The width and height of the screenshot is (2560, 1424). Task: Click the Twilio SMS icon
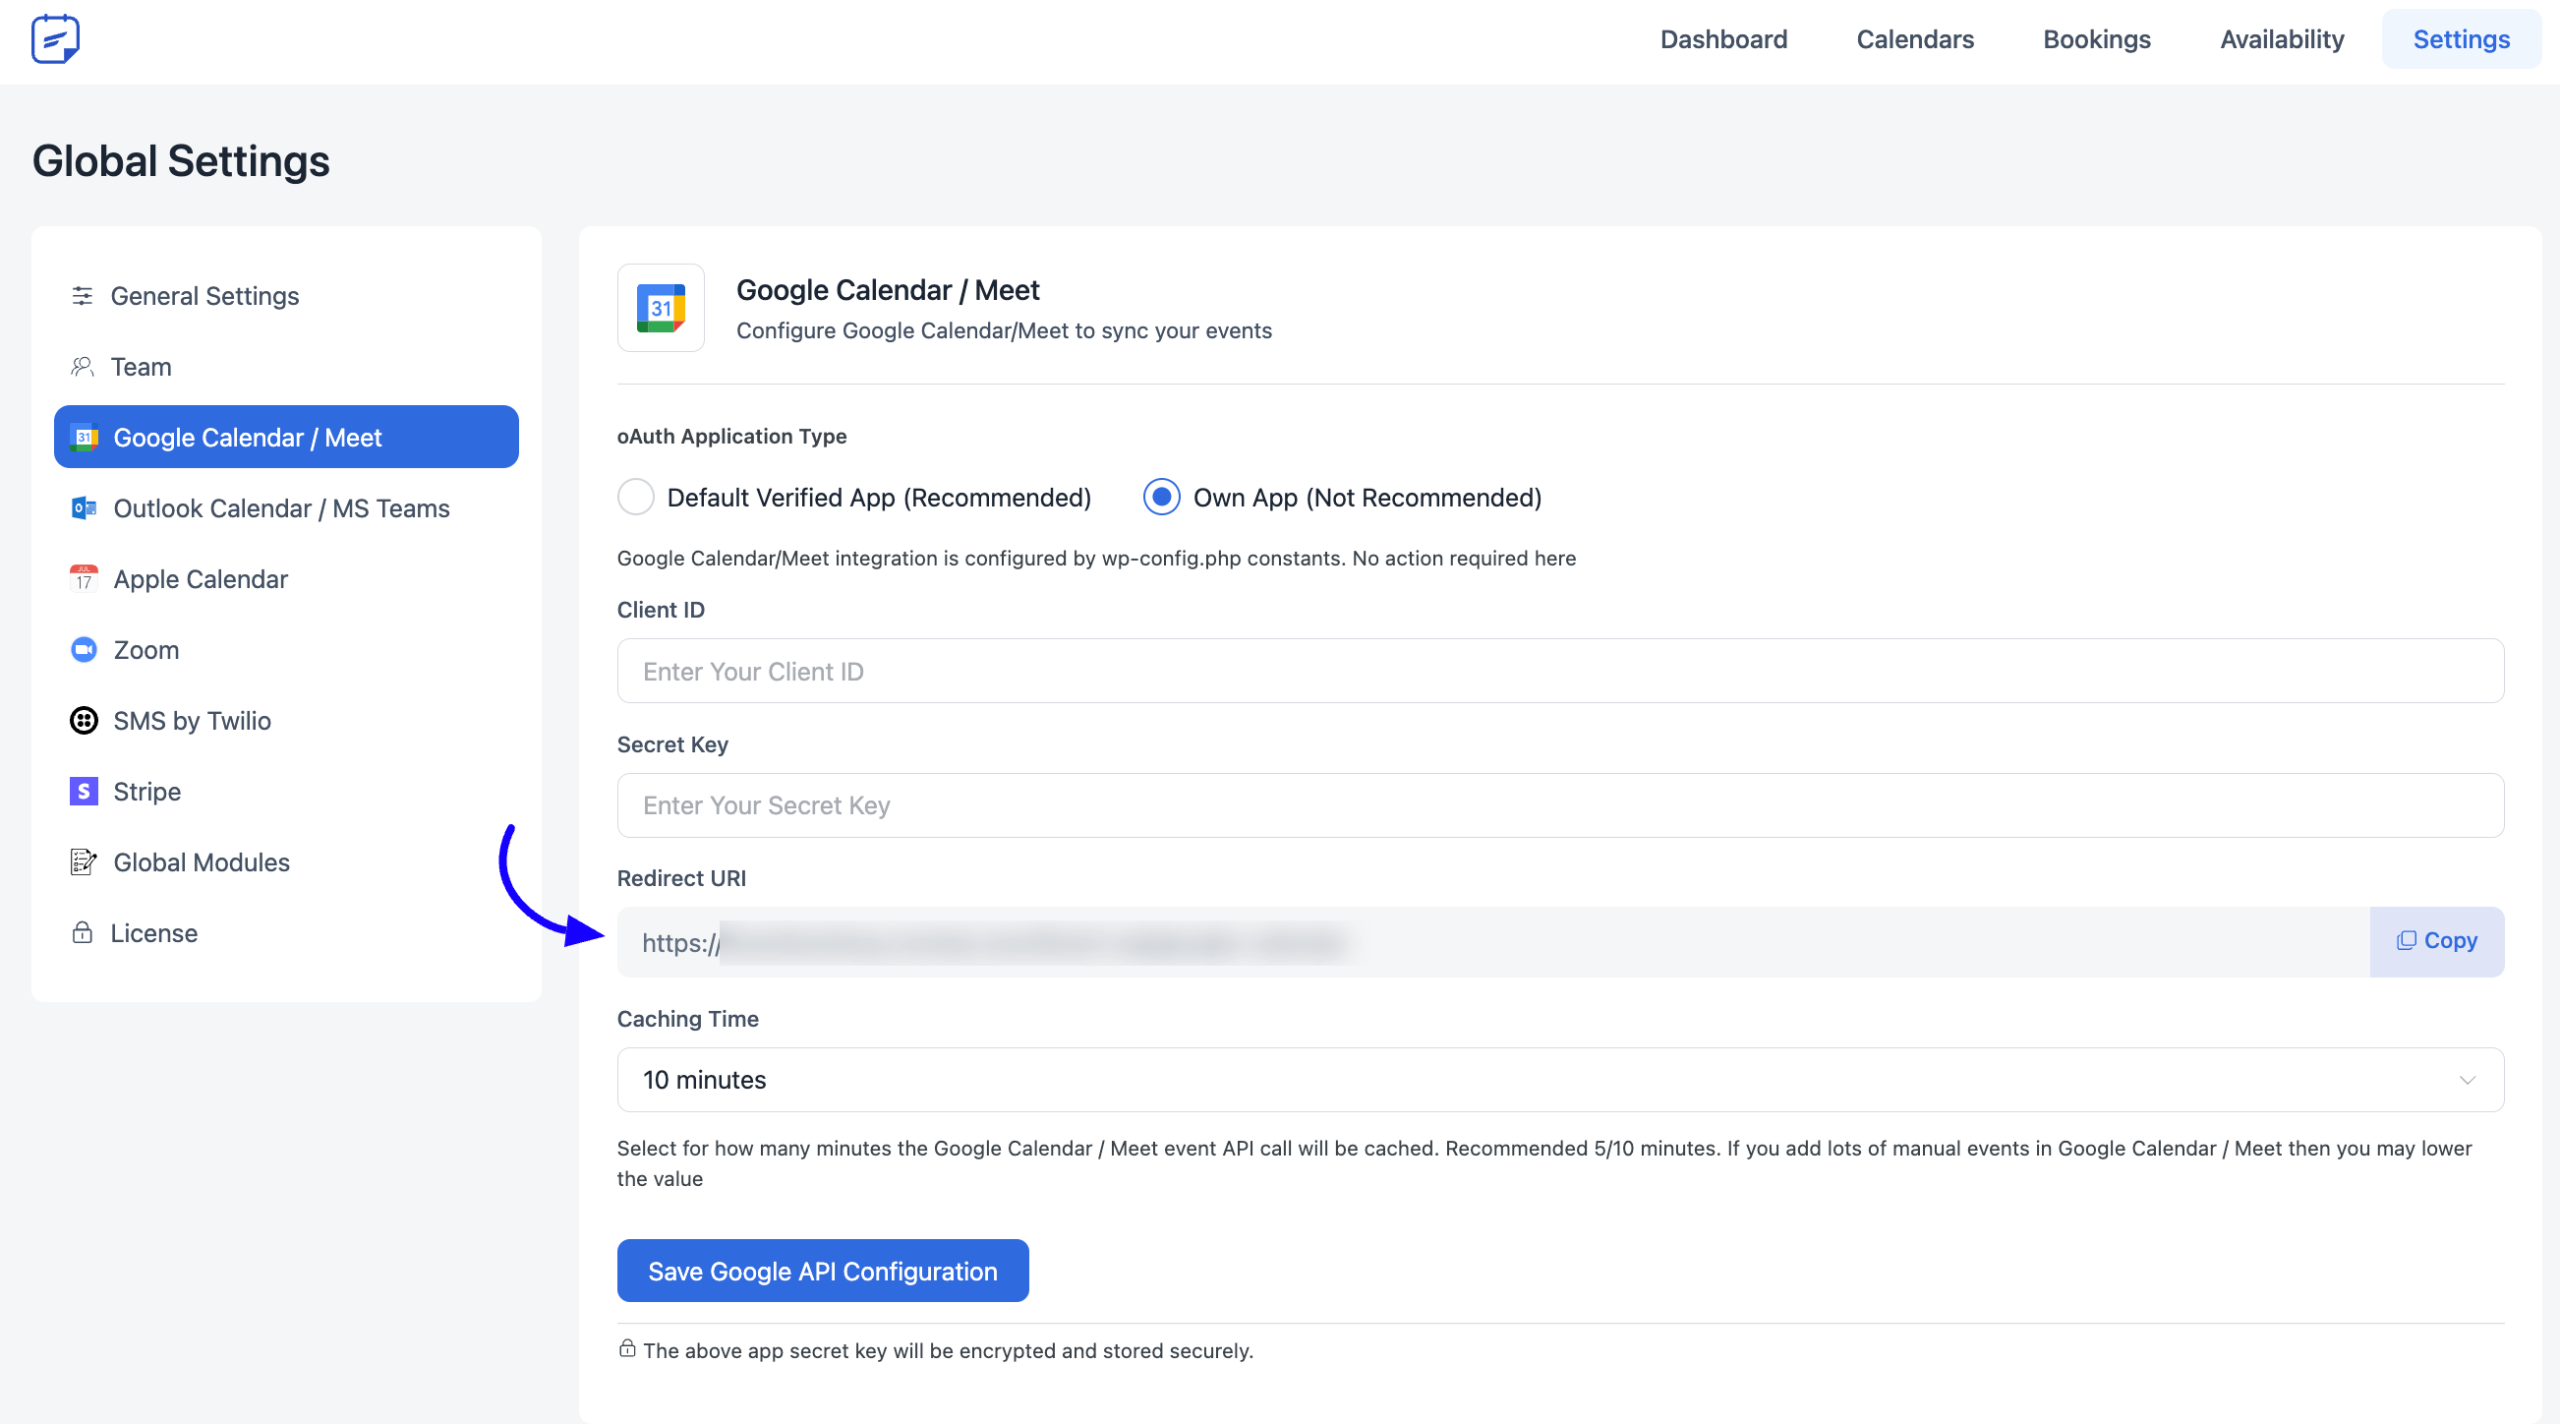84,721
